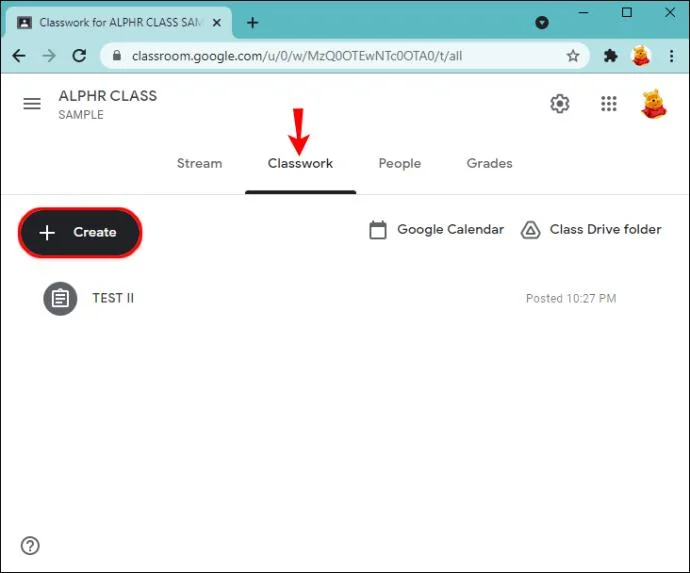
Task: Click the SAMPLE section subtitle
Action: coord(81,115)
